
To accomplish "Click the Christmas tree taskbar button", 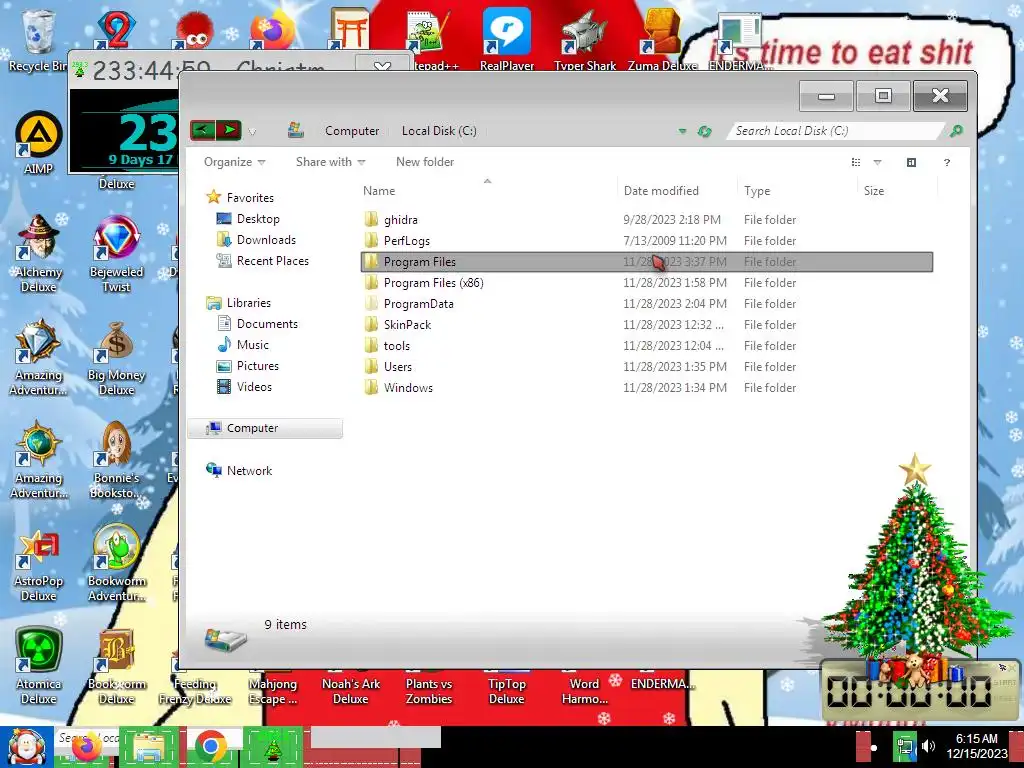I will pyautogui.click(x=273, y=747).
